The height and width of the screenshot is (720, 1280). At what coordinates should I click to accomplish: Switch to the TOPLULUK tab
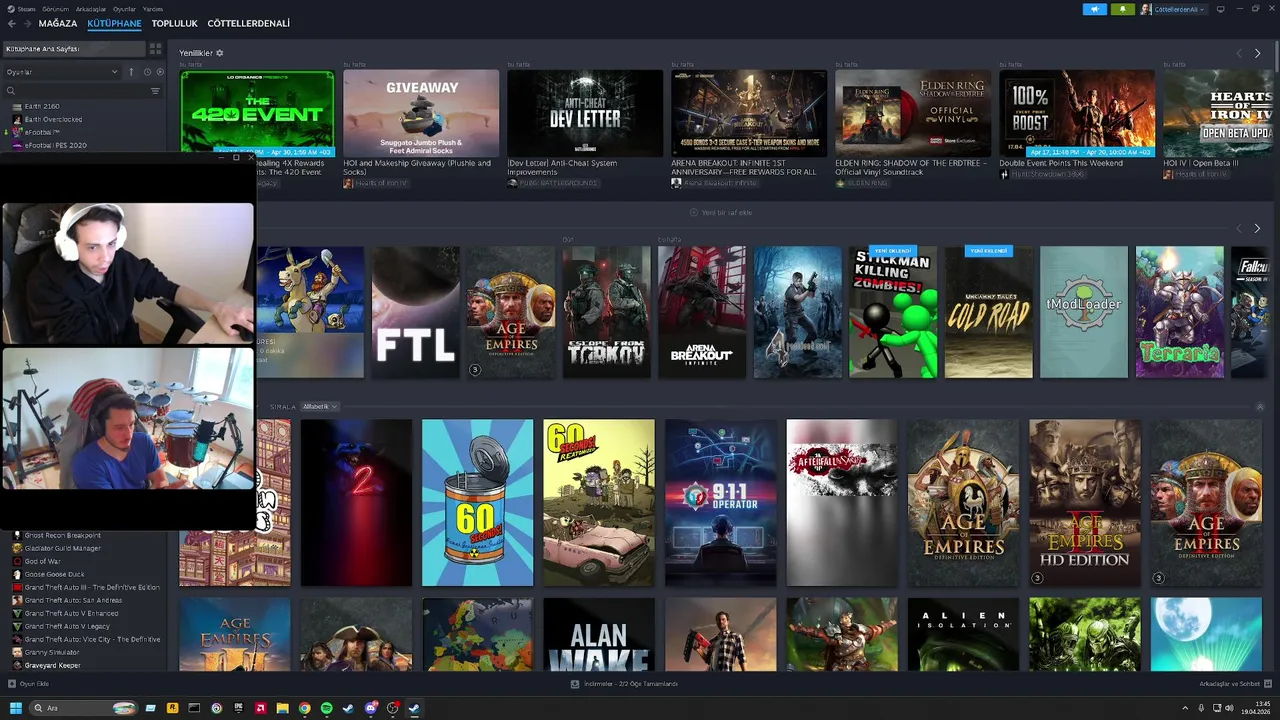[x=174, y=23]
